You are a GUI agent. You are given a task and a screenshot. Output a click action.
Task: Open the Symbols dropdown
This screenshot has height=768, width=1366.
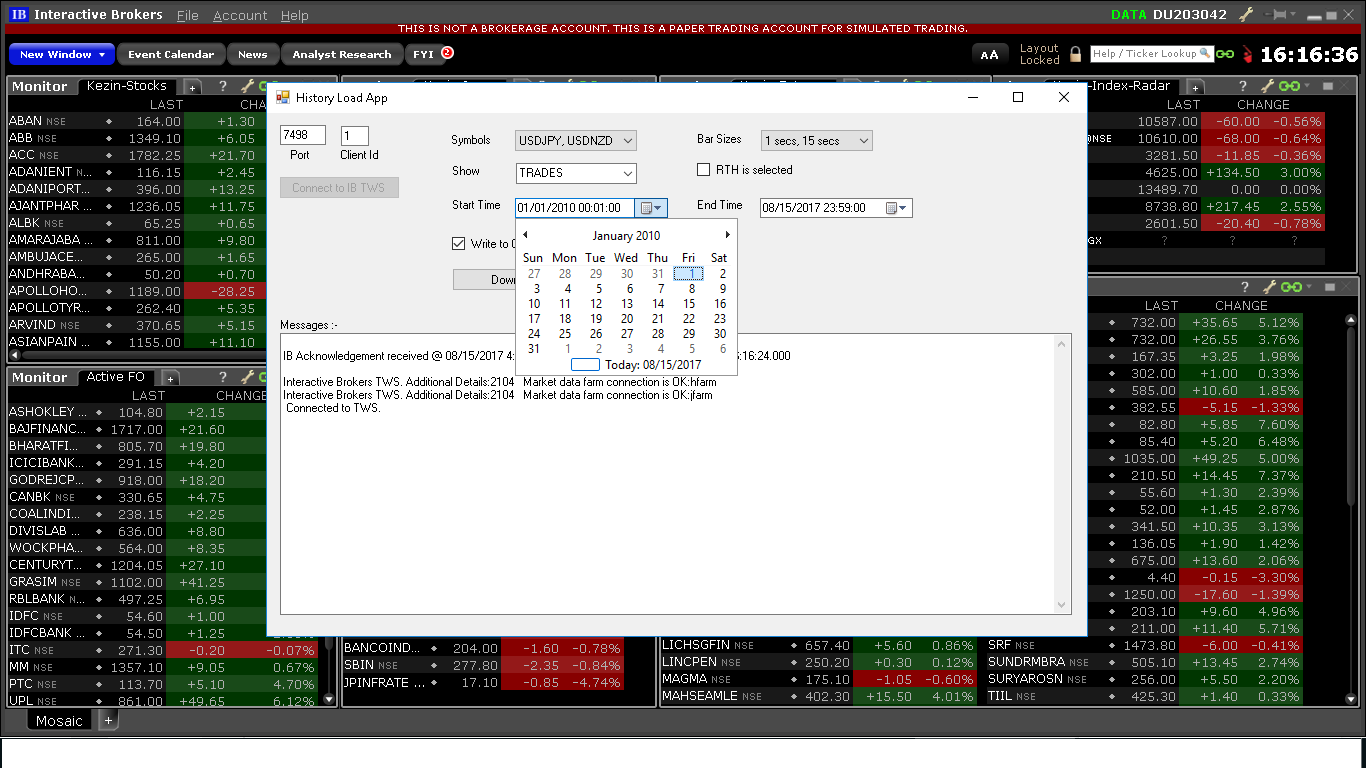576,141
